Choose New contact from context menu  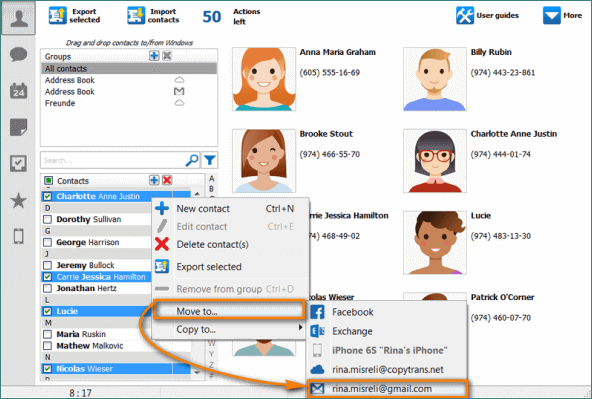tap(230, 209)
